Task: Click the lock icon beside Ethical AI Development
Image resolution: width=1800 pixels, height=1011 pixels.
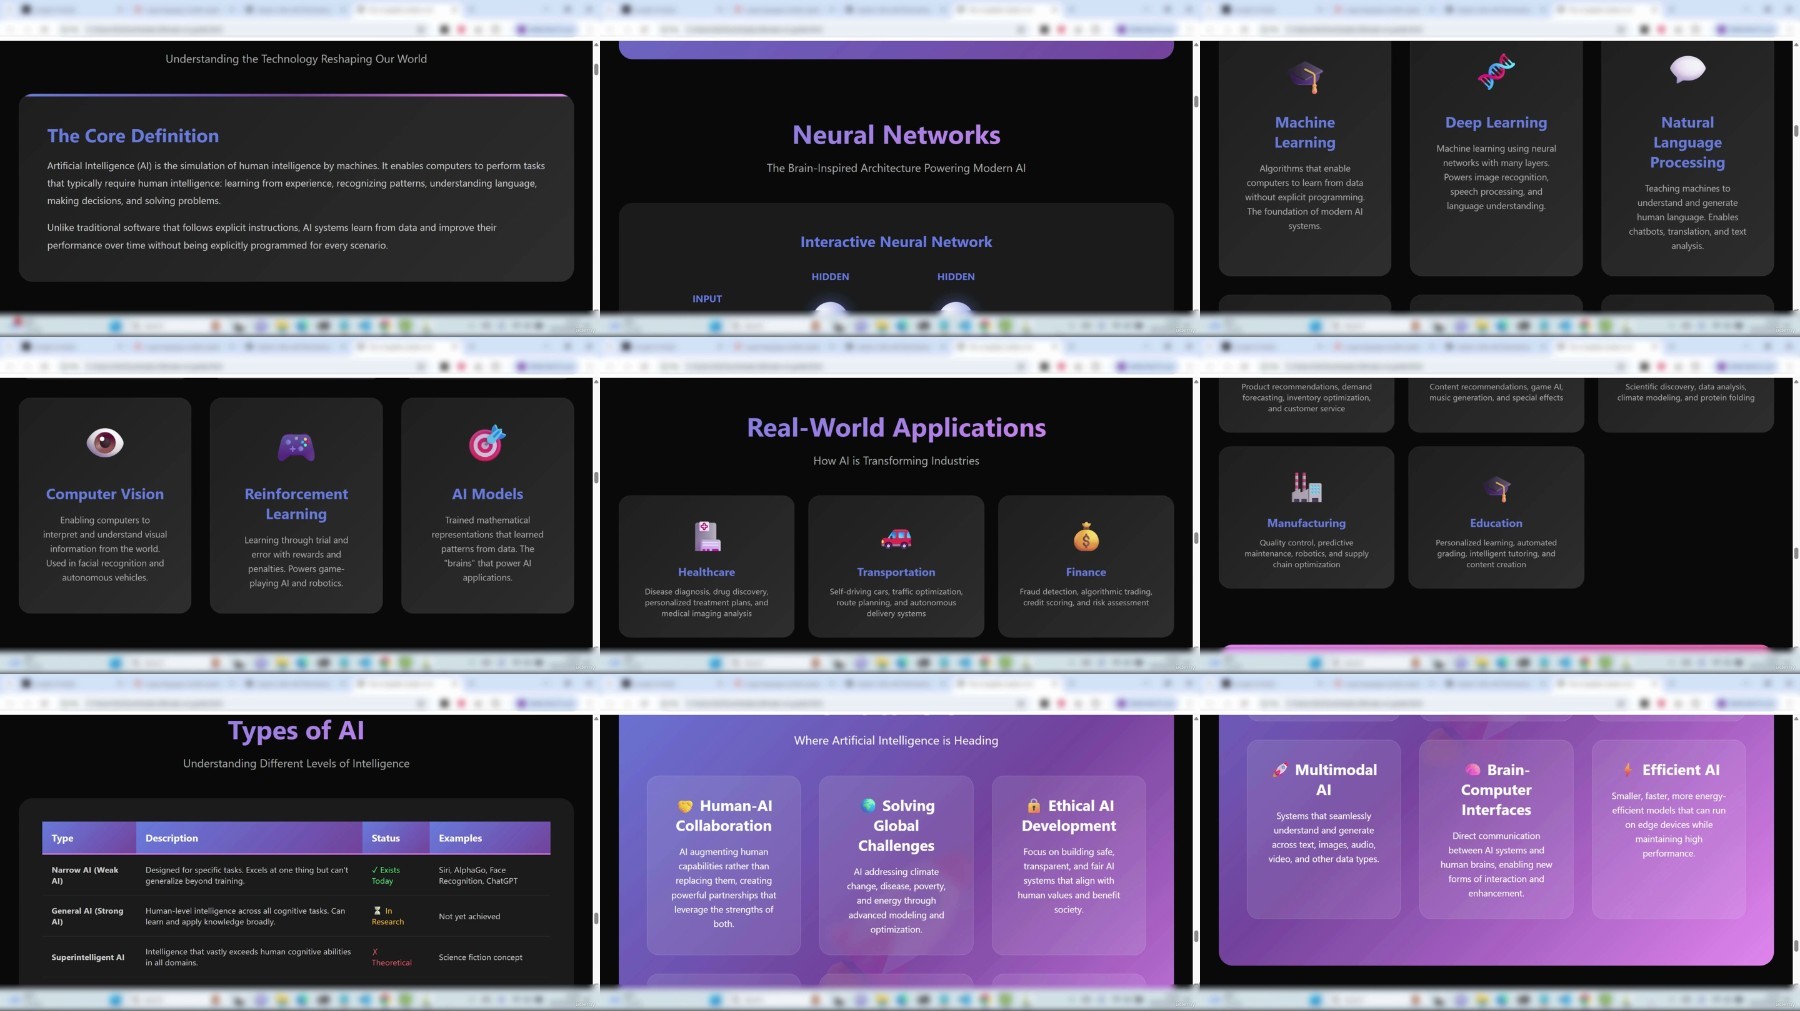Action: (x=1034, y=806)
